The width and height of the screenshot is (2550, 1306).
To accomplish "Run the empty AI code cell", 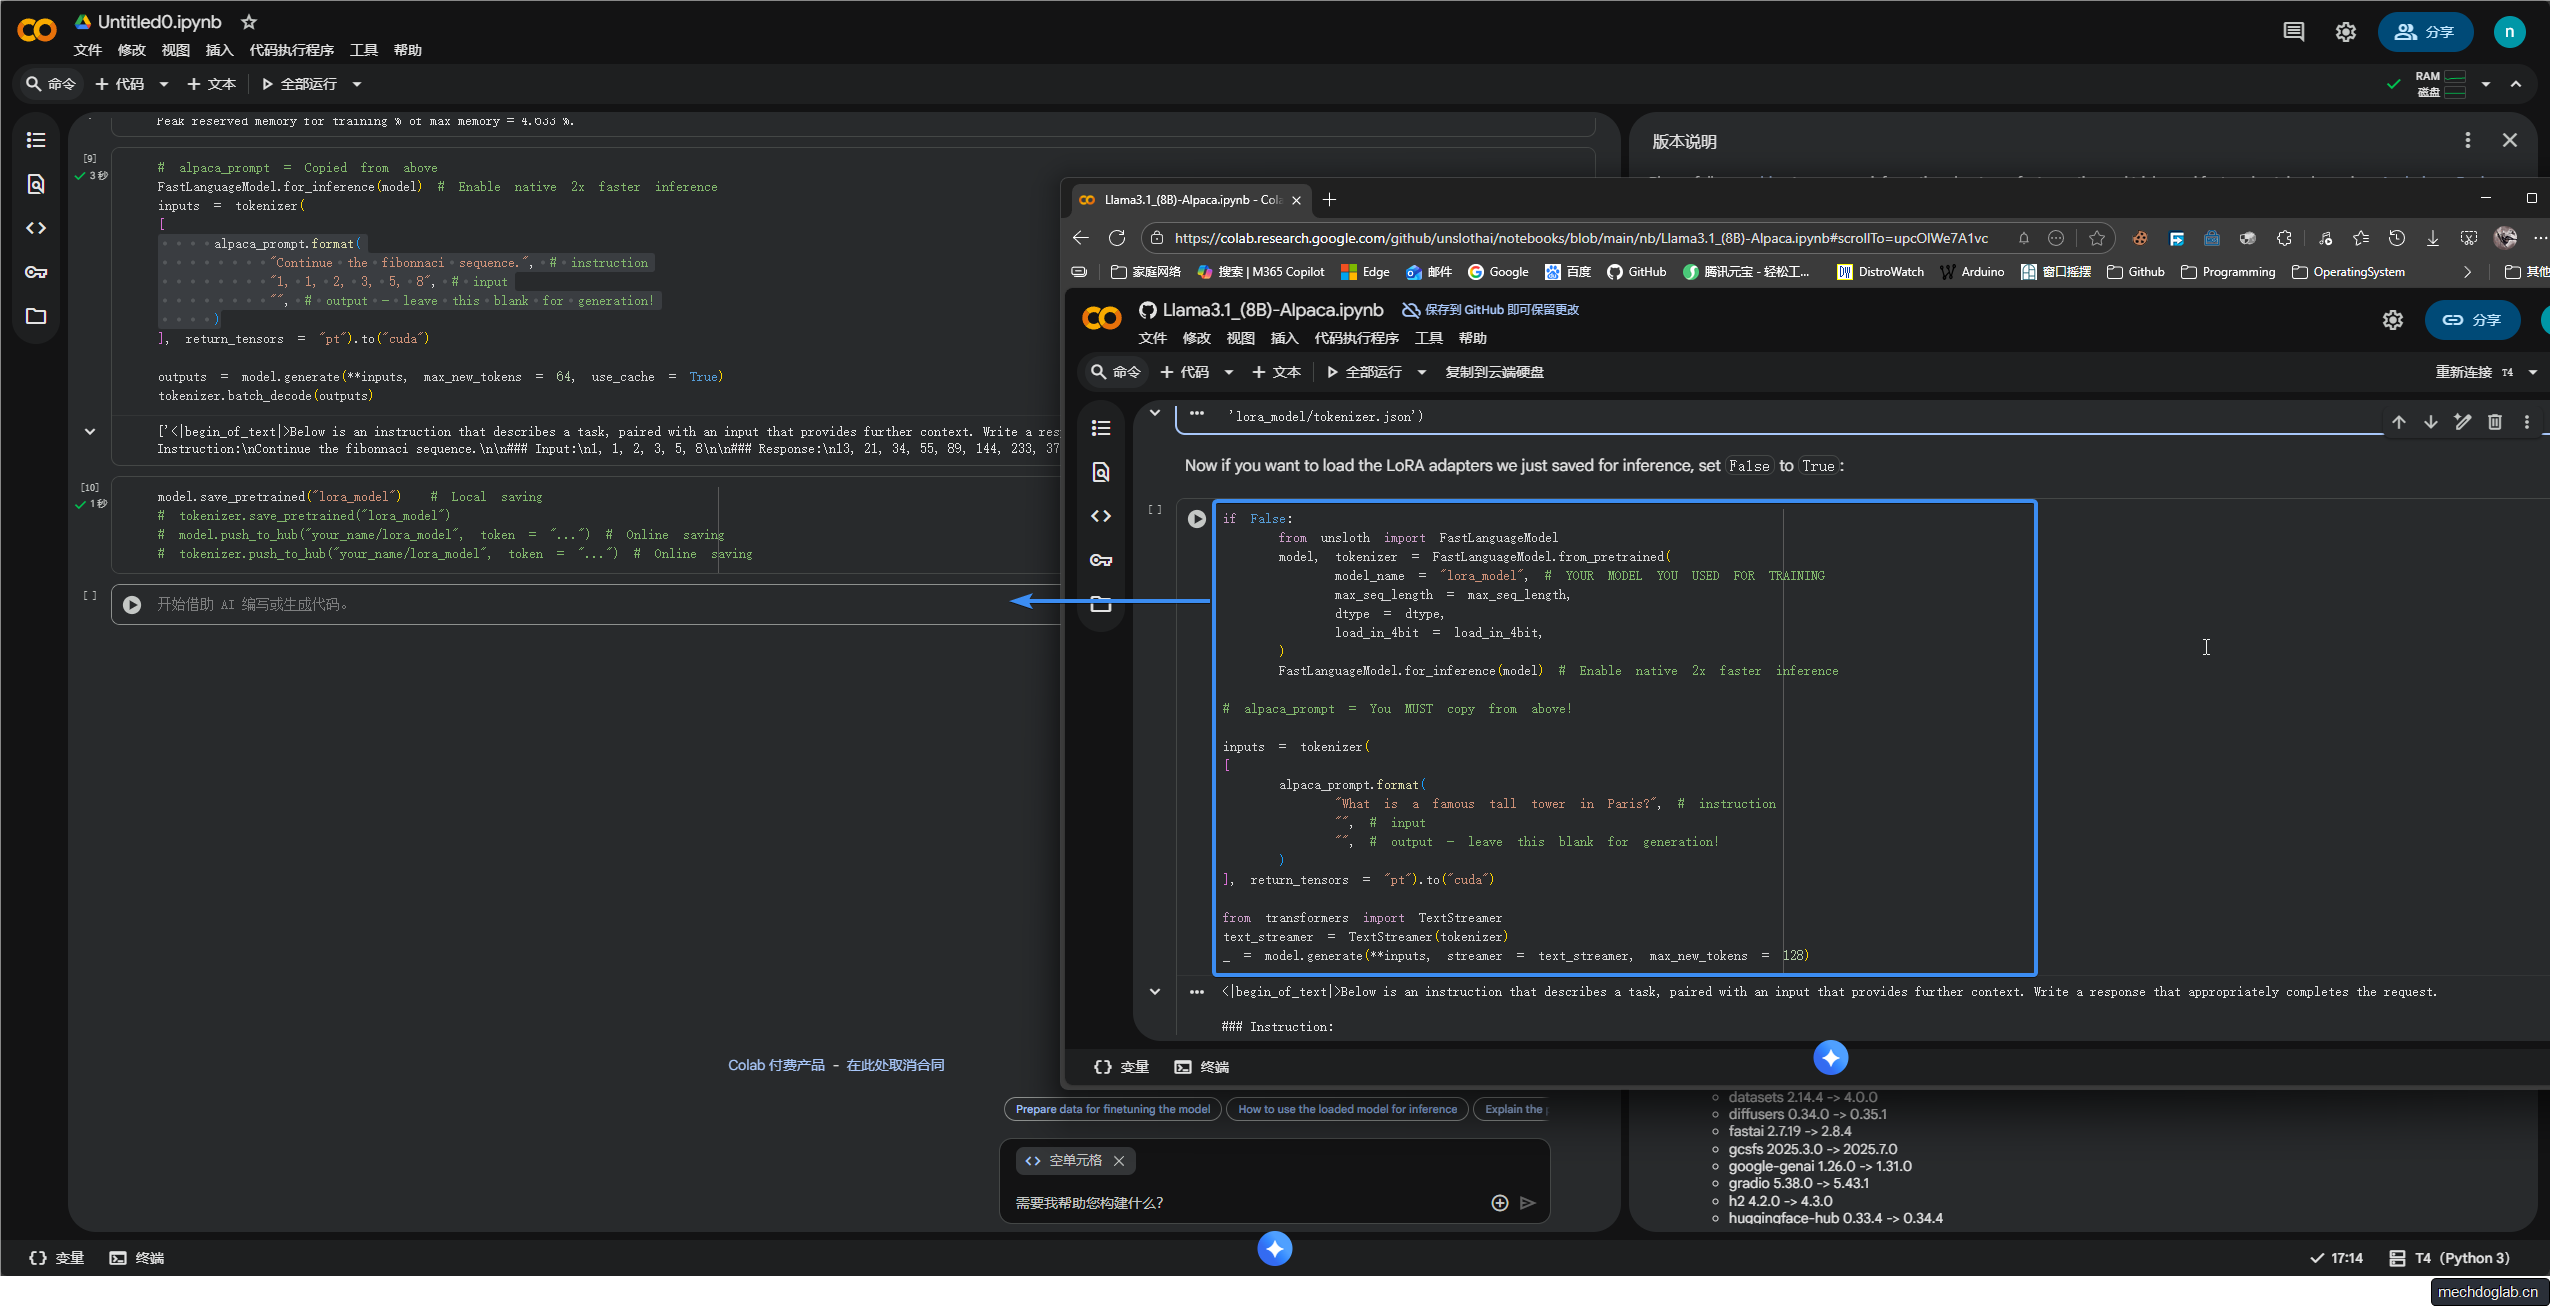I will (x=132, y=605).
